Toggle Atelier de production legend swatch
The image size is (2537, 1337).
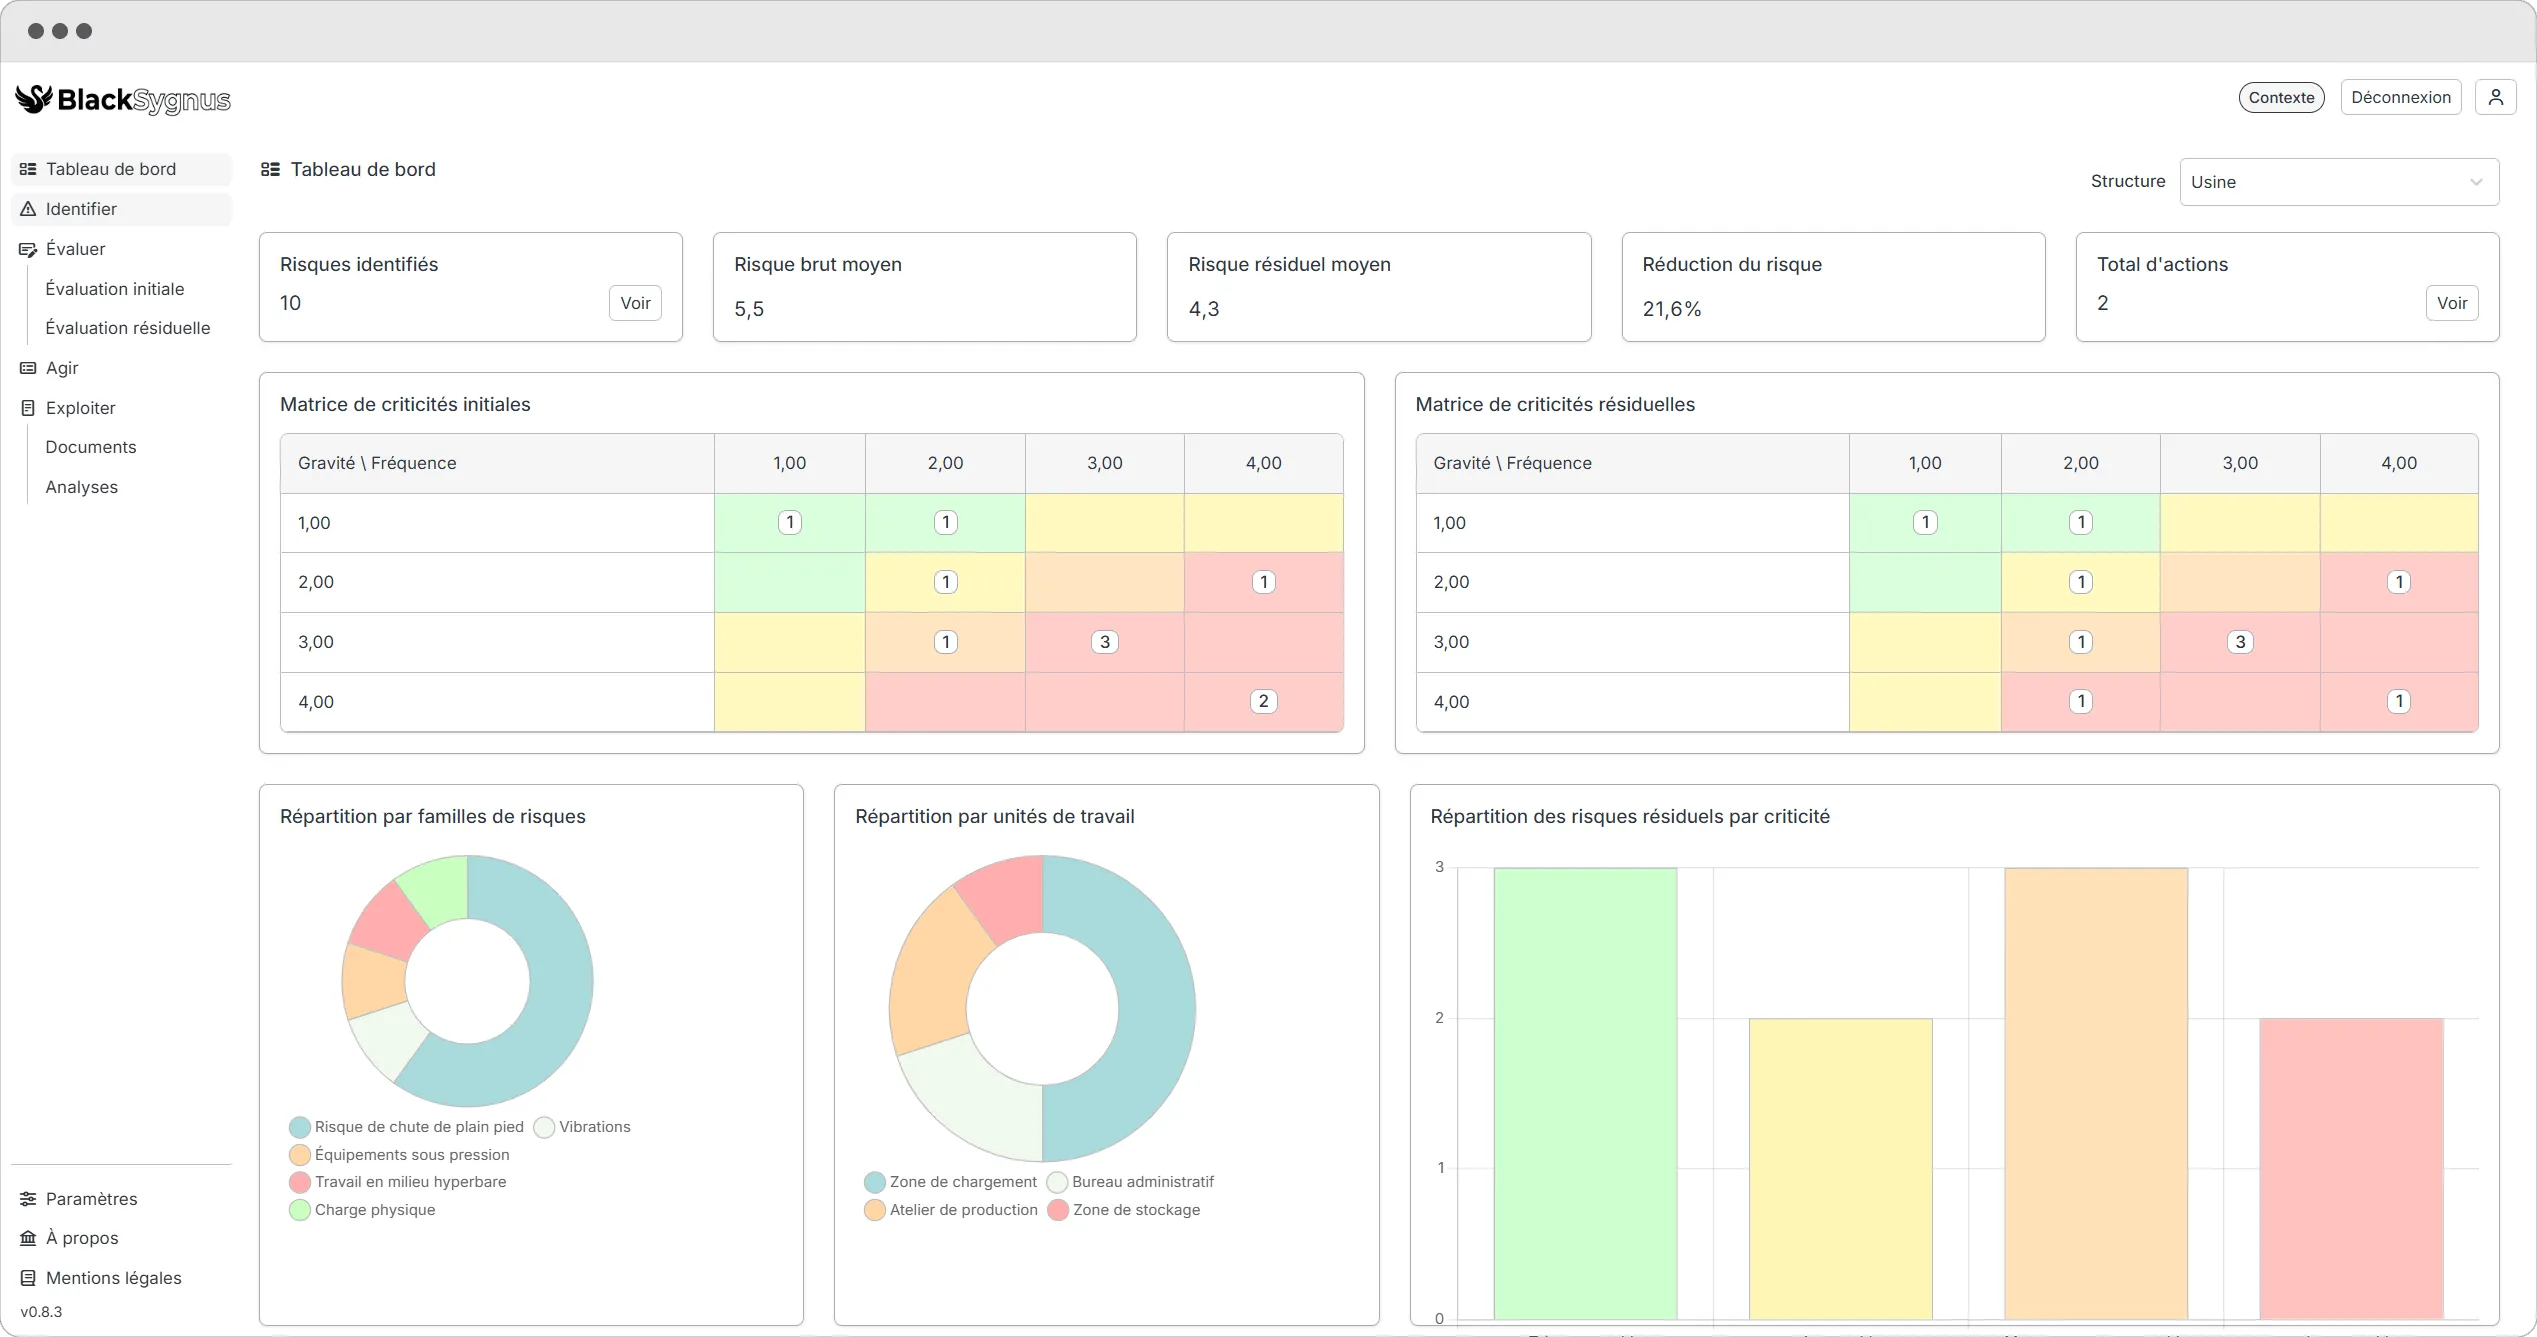tap(875, 1210)
